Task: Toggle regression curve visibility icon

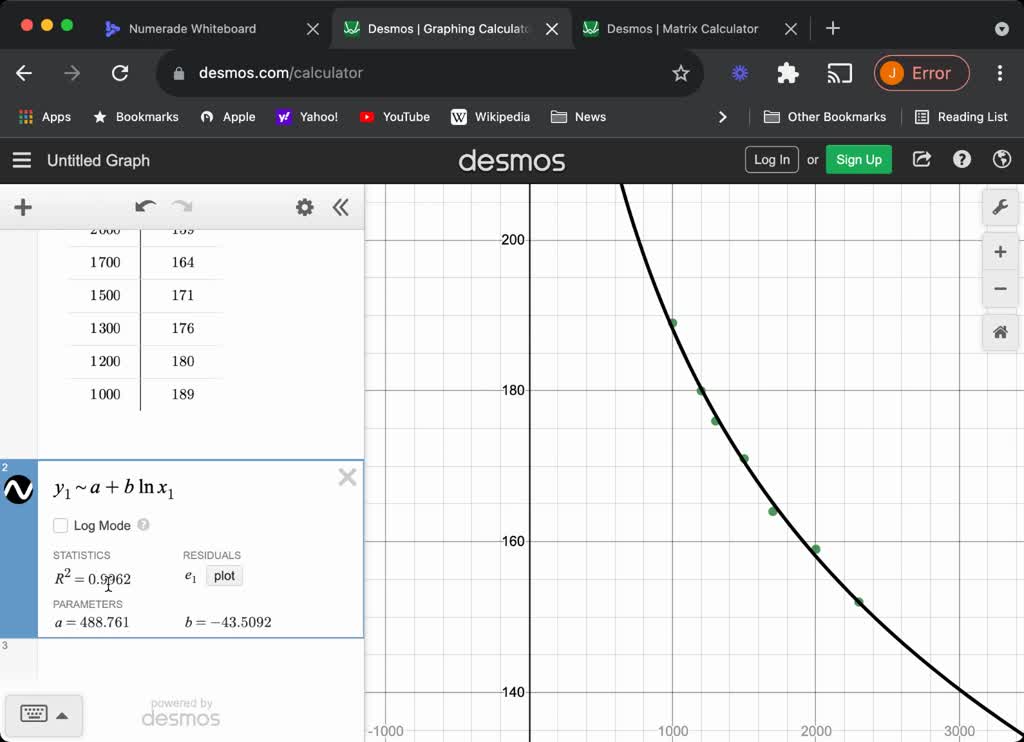Action: coord(19,490)
